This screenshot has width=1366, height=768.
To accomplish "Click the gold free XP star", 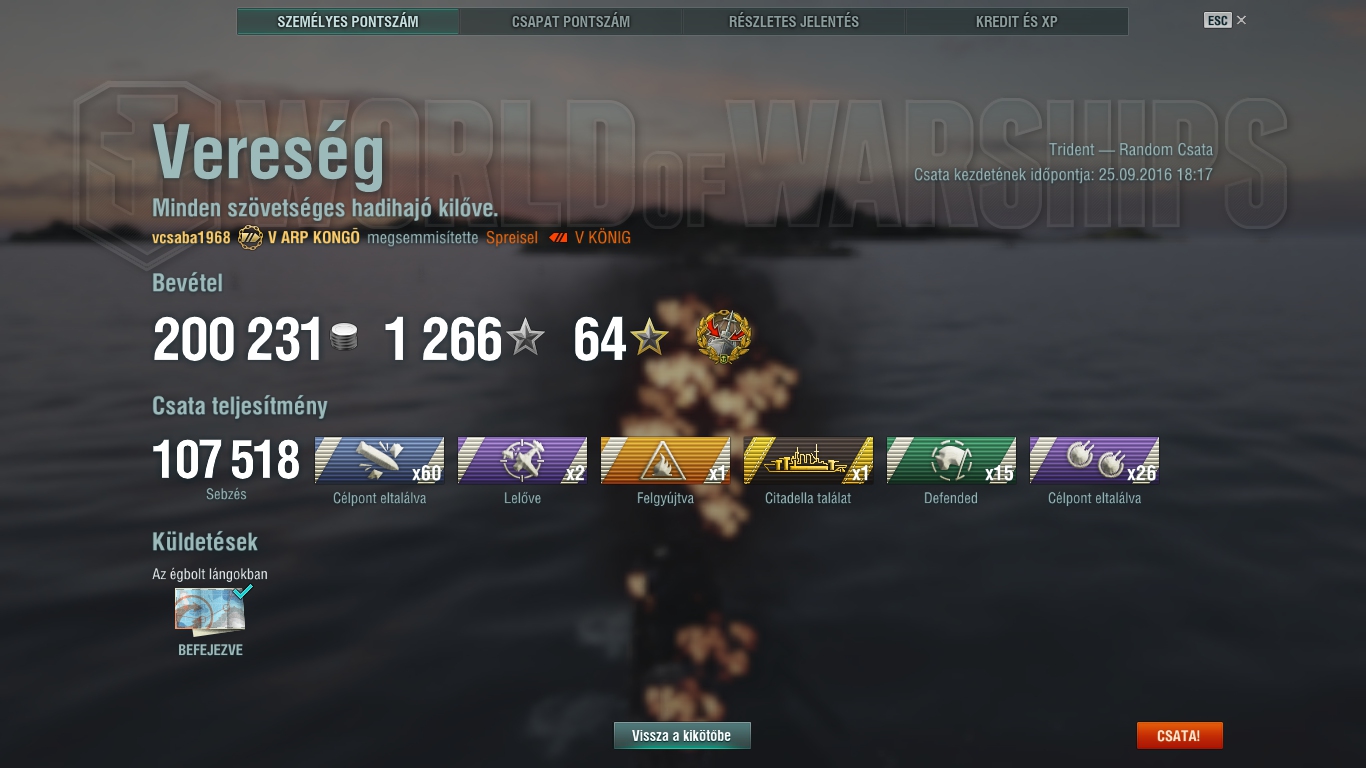I will [x=649, y=339].
